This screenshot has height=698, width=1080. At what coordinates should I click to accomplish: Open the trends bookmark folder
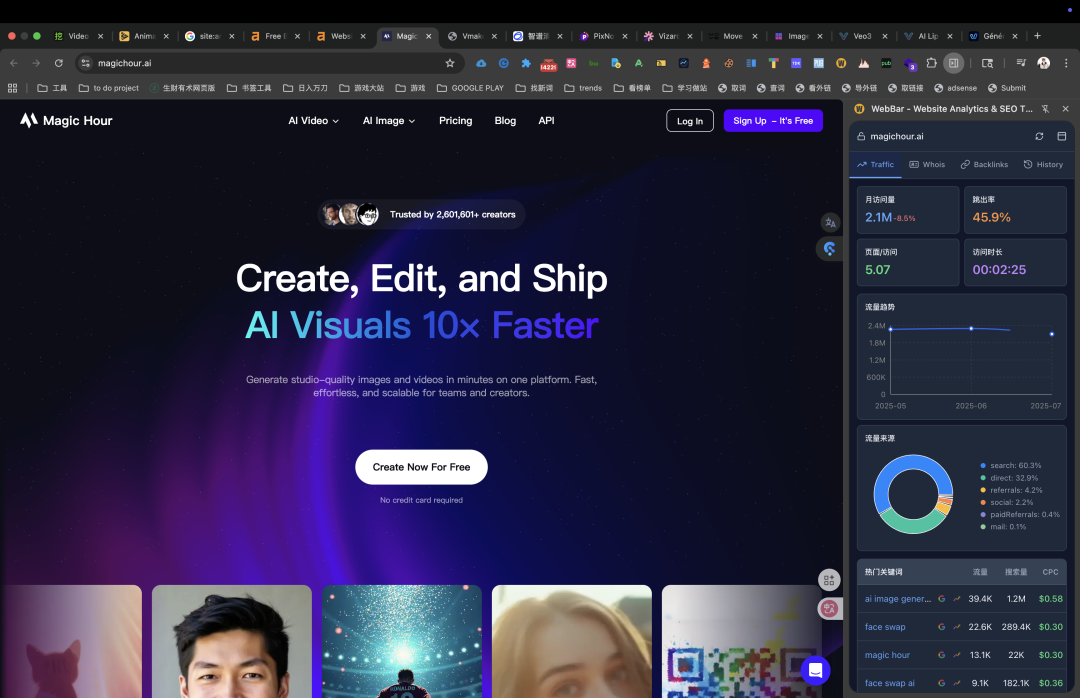coord(583,88)
